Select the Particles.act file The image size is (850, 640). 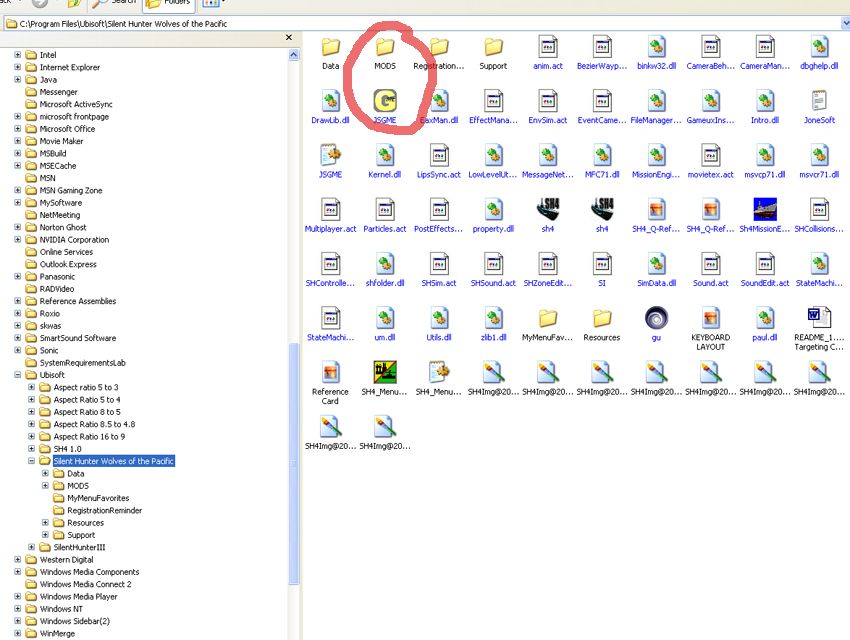385,210
